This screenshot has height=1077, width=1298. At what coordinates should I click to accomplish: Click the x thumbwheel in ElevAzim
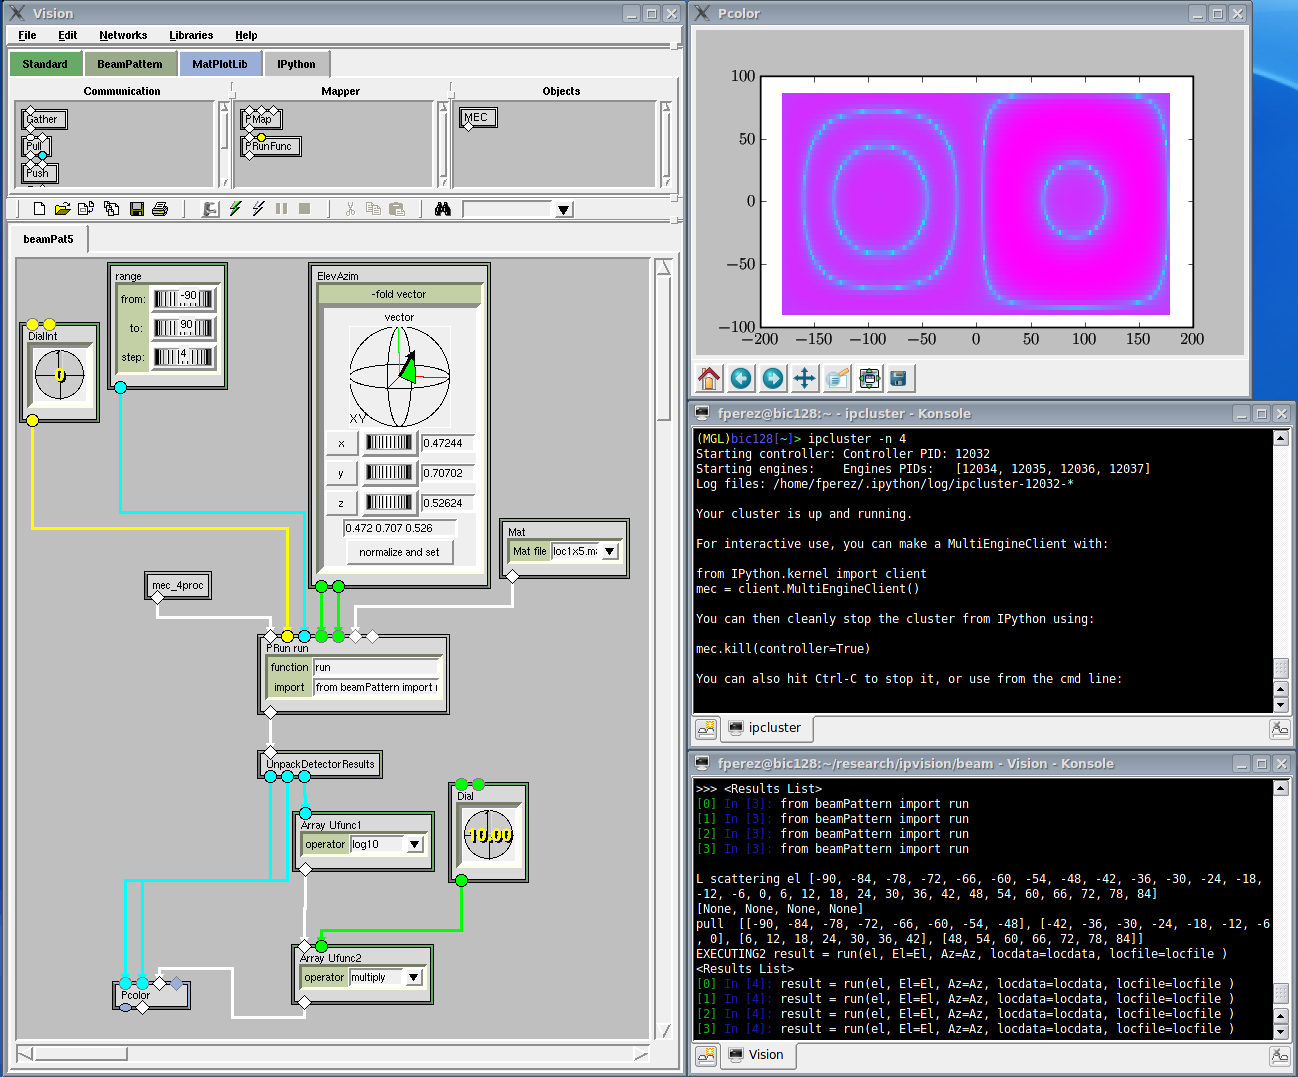click(388, 443)
